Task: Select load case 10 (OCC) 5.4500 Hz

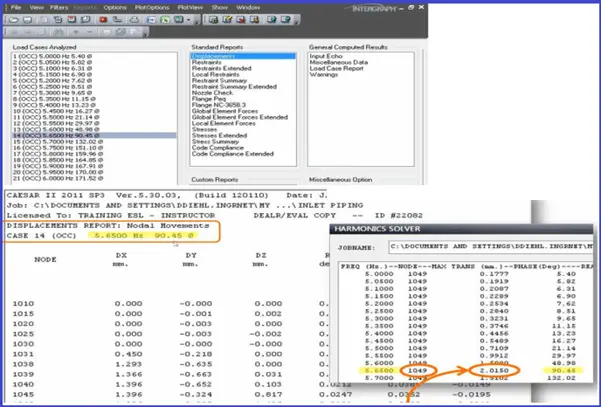Action: [x=94, y=111]
